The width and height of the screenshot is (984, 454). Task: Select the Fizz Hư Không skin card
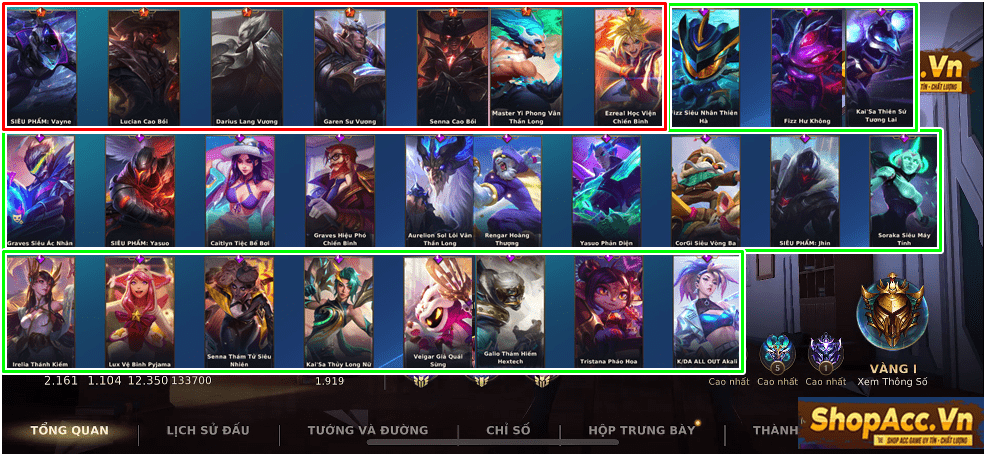click(807, 67)
